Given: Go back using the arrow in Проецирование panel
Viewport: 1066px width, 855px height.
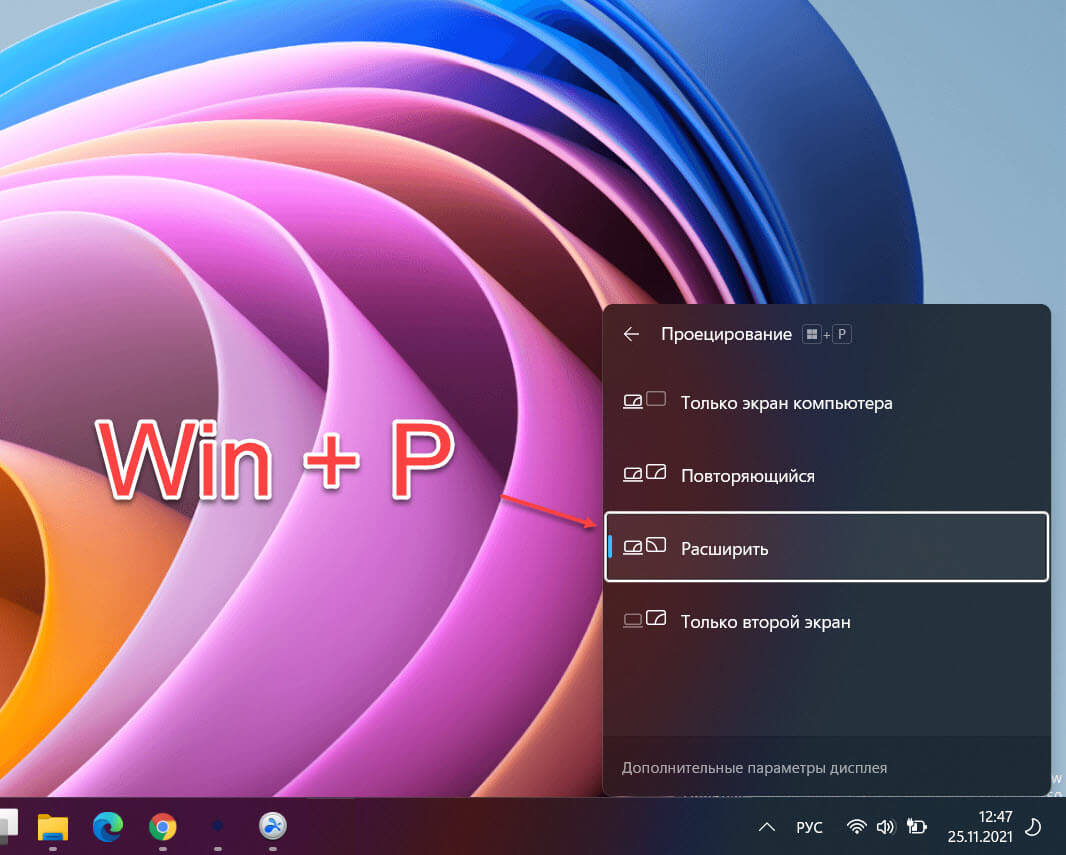Looking at the screenshot, I should point(632,334).
